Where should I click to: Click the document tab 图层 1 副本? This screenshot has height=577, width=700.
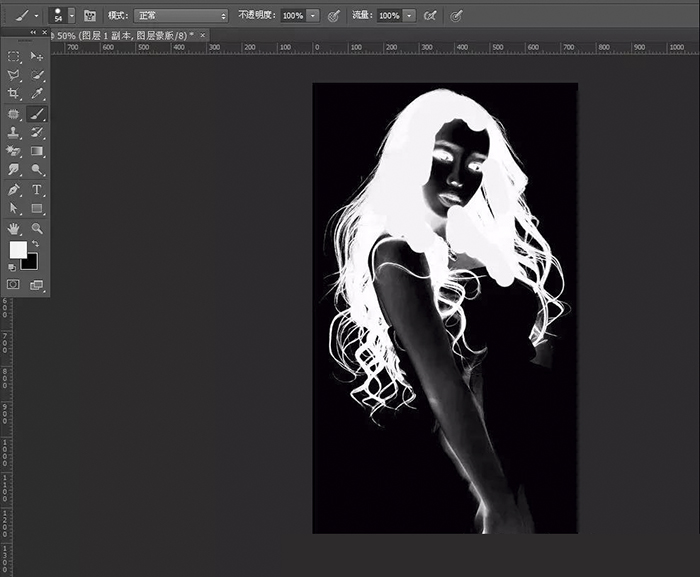pos(125,35)
